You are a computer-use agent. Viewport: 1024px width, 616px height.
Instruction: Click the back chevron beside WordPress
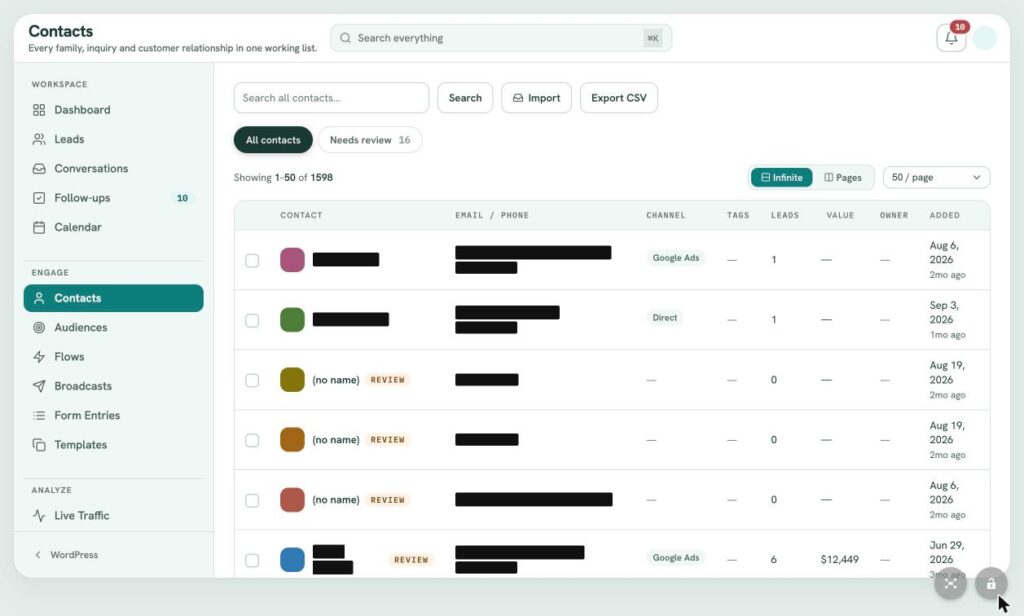38,555
